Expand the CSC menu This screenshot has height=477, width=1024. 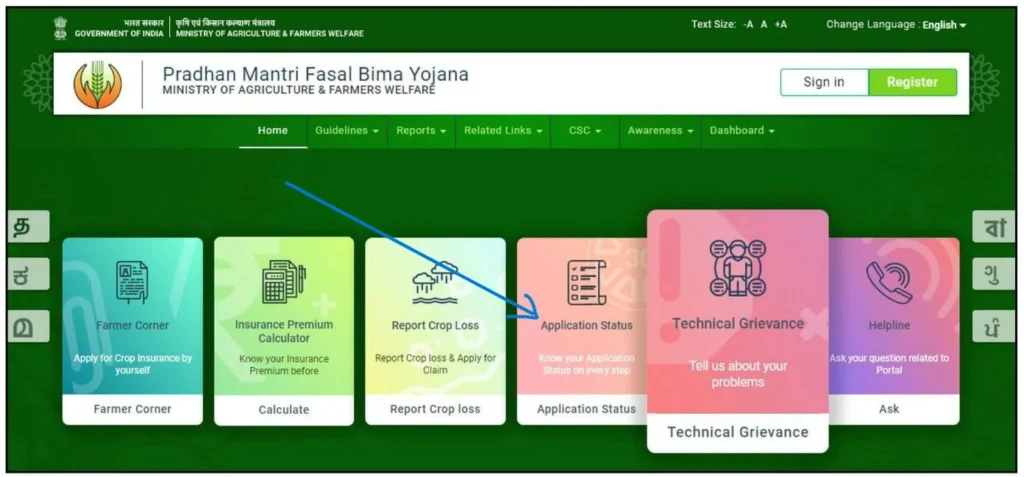pos(584,131)
